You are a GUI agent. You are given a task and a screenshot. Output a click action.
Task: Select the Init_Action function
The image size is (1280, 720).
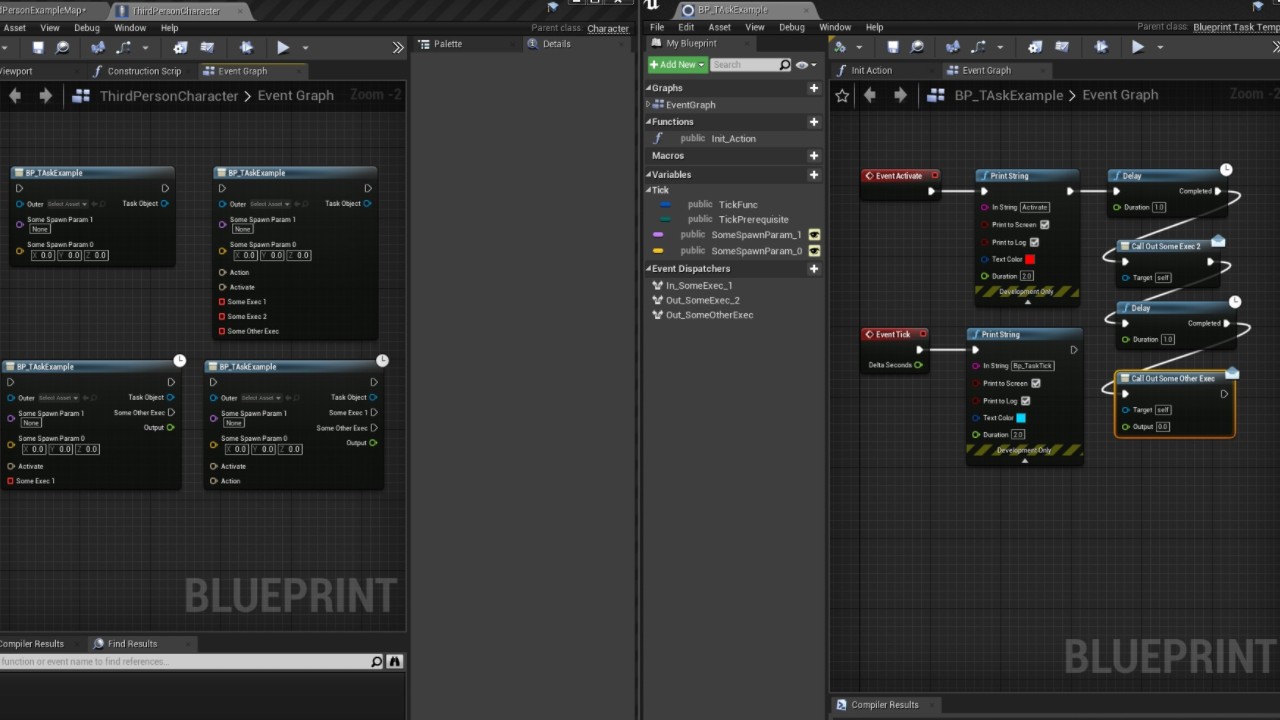tap(733, 139)
